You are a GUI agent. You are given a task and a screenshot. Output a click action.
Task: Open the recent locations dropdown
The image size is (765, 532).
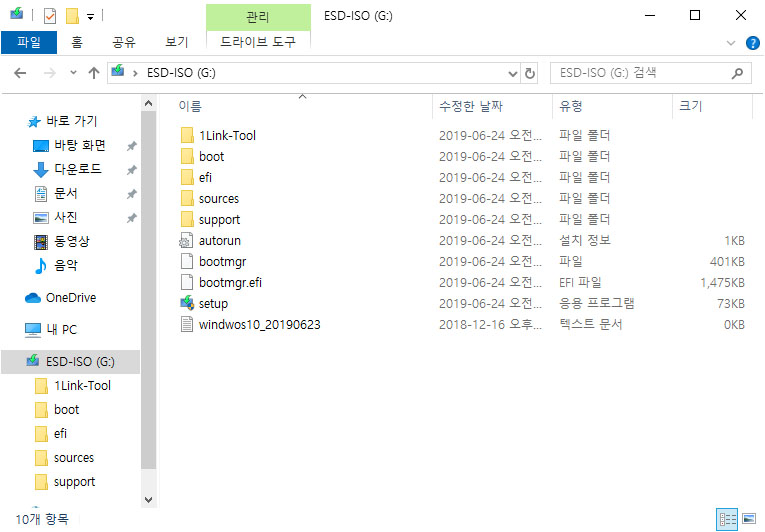tap(73, 73)
